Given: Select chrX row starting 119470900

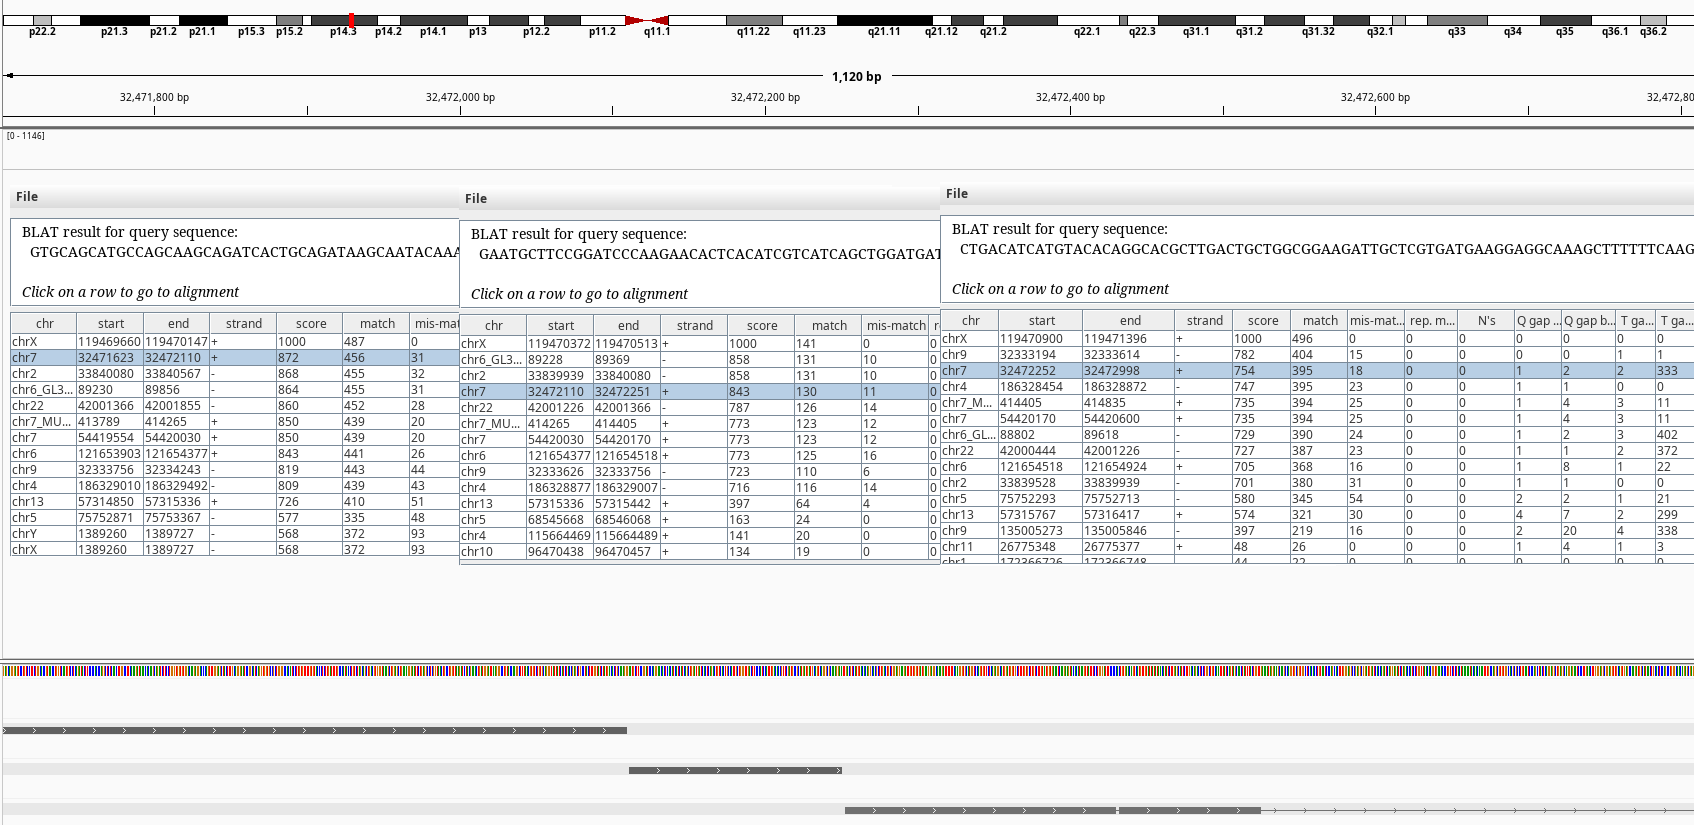Looking at the screenshot, I should (1317, 338).
